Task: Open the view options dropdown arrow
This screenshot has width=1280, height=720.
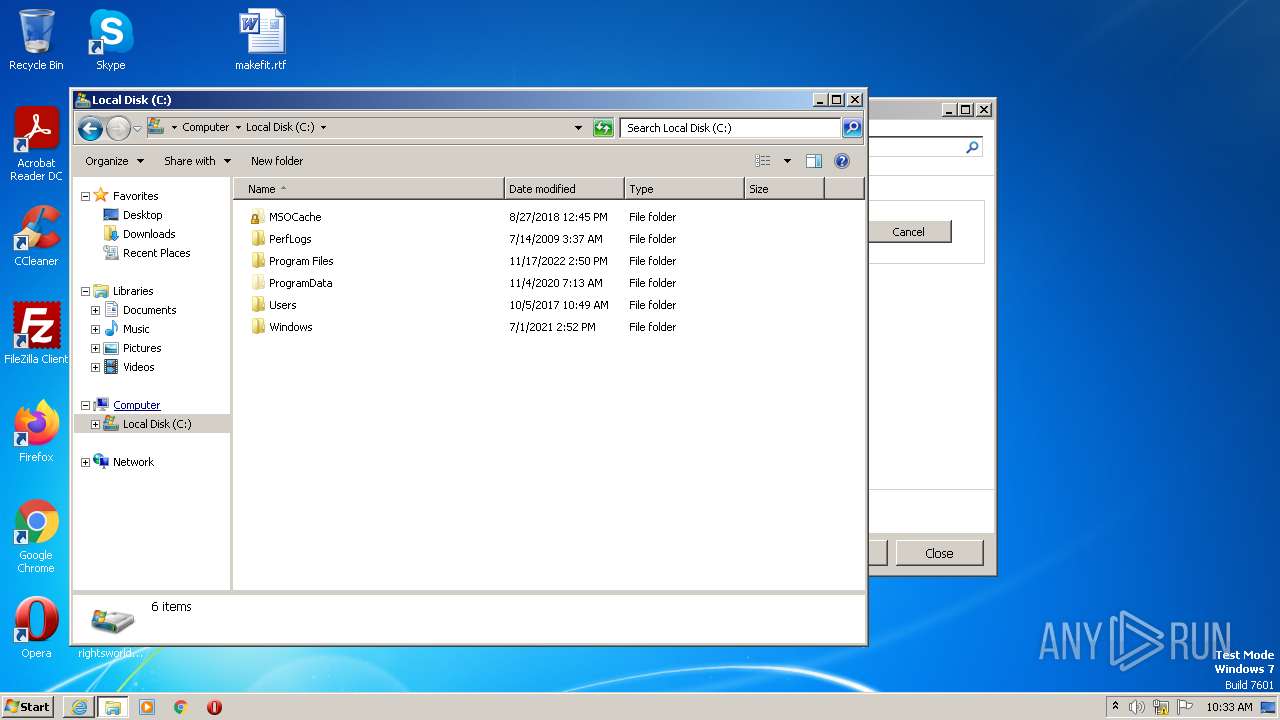Action: pos(787,161)
